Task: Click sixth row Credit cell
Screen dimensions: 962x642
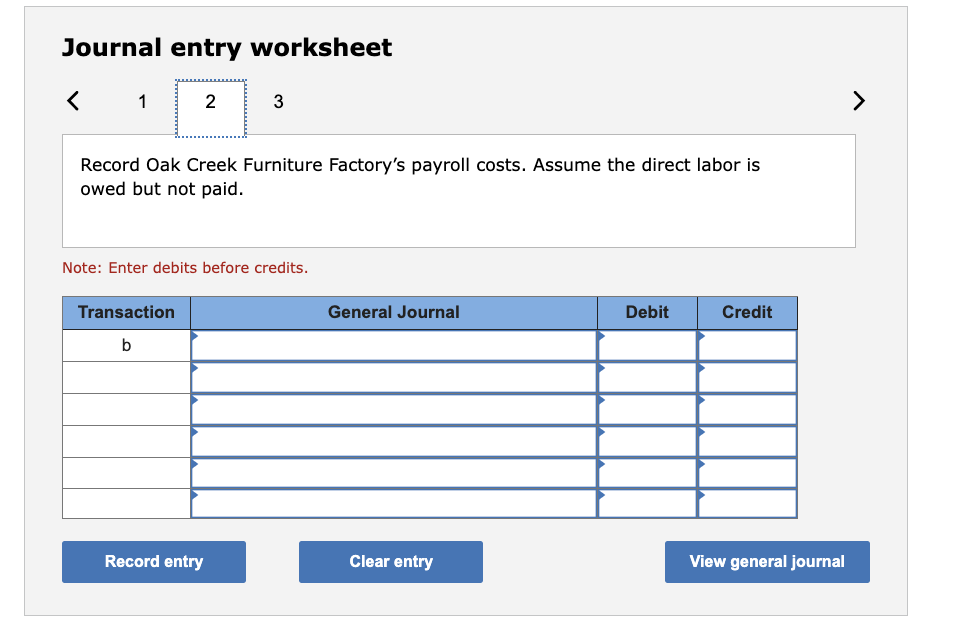Action: click(x=747, y=503)
